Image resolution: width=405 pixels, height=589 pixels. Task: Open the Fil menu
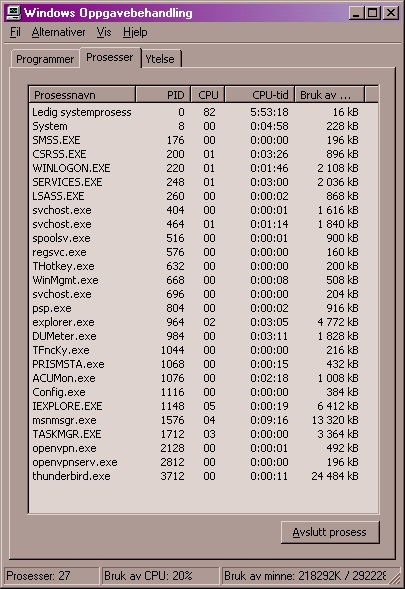click(15, 33)
